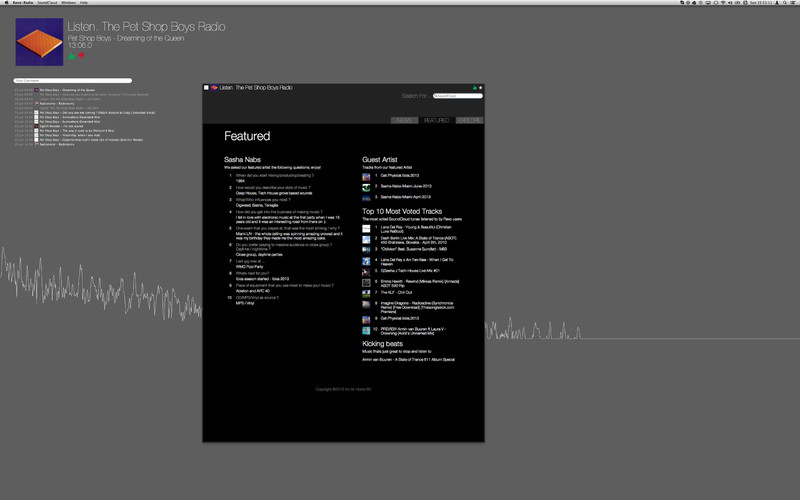Open Imagine Dragons - Radioactive Synchronice Remix
Image resolution: width=800 pixels, height=500 pixels.
click(x=417, y=307)
